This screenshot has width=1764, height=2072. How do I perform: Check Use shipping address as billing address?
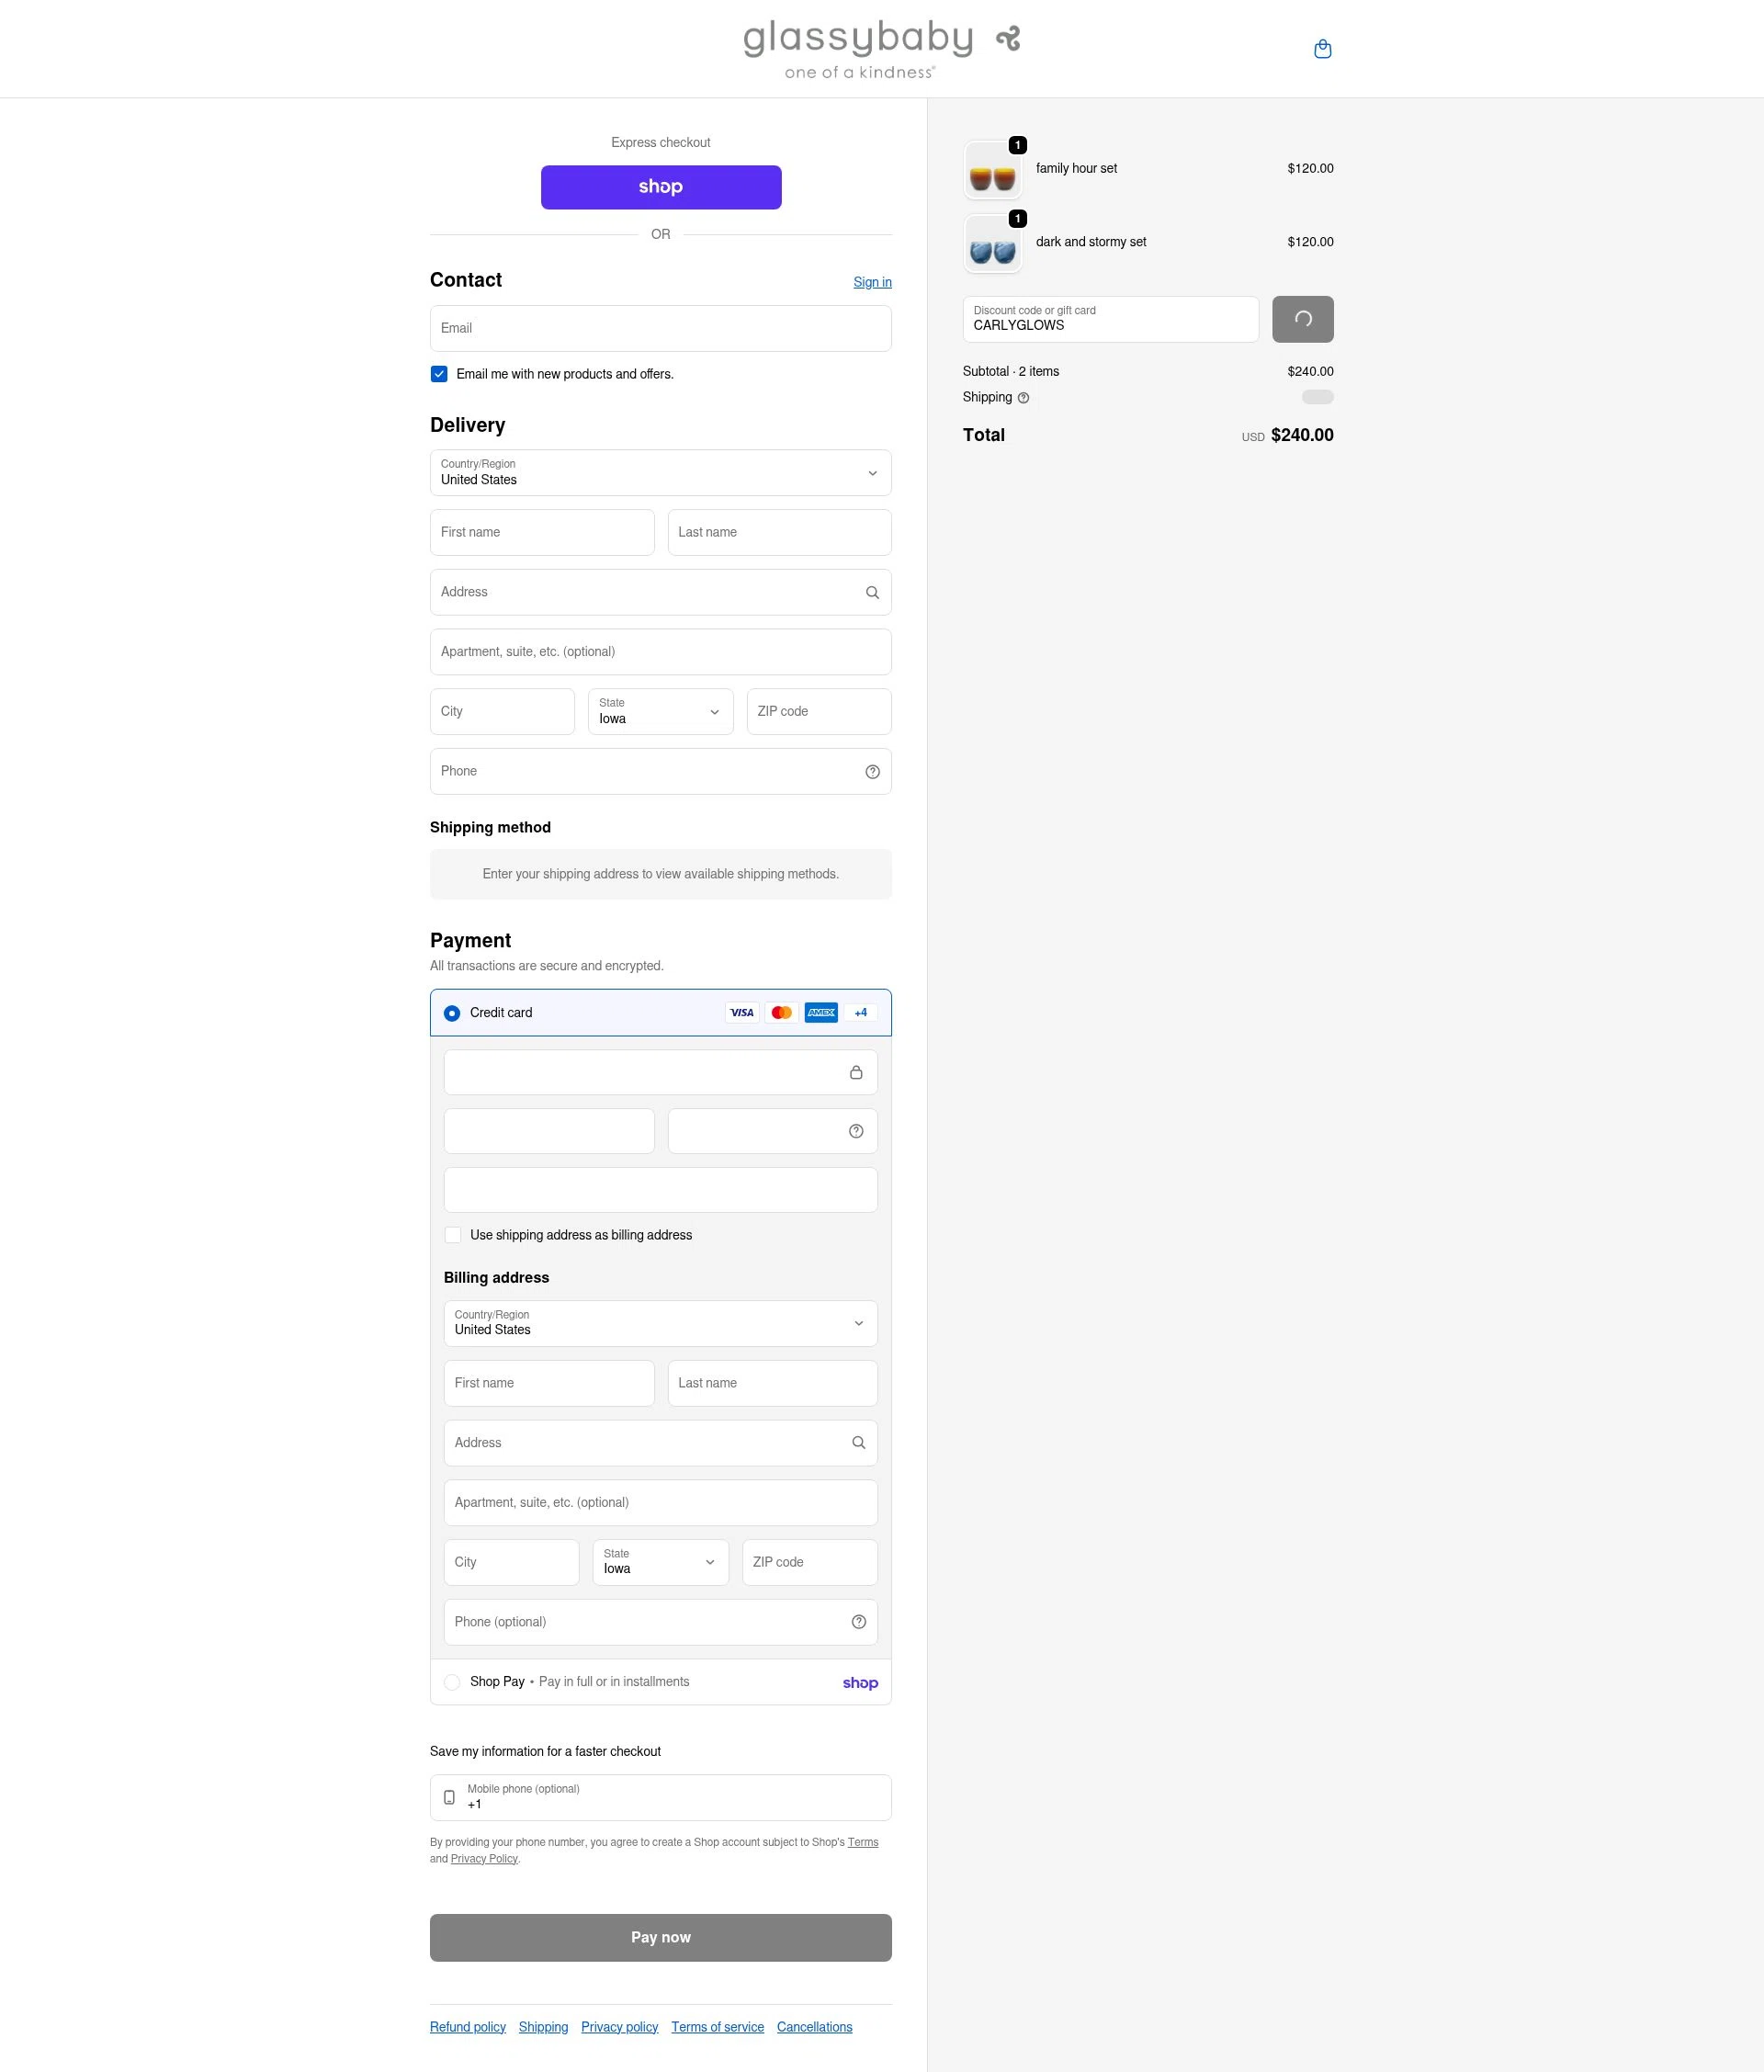(x=453, y=1235)
